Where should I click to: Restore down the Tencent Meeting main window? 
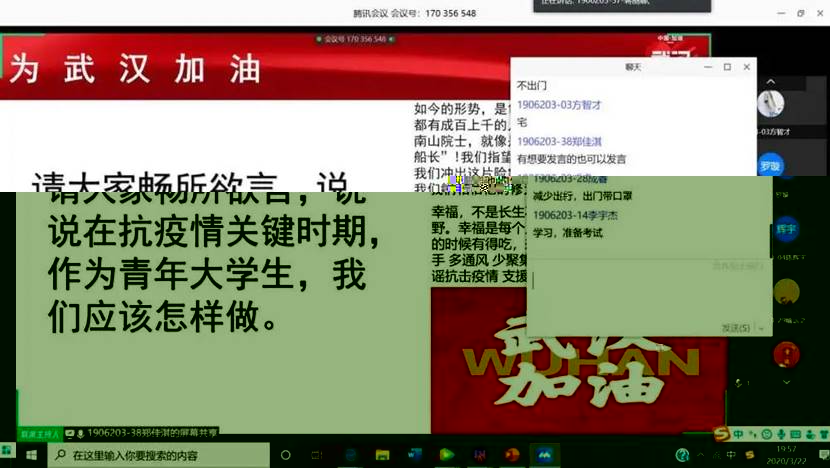[x=800, y=13]
